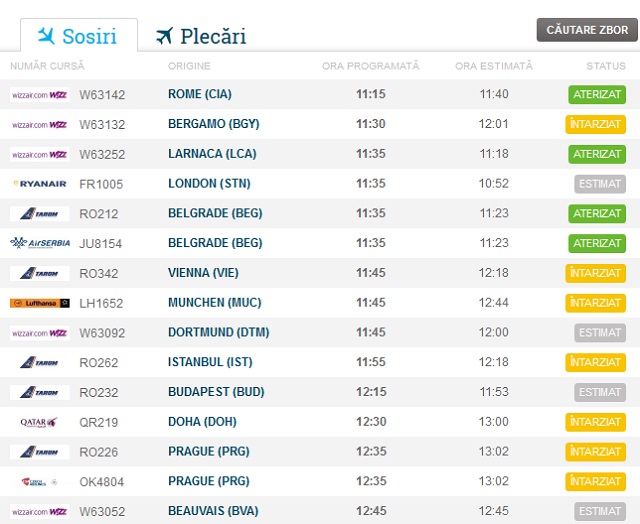Click the Origine column header
This screenshot has height=524, width=640.
[x=190, y=66]
